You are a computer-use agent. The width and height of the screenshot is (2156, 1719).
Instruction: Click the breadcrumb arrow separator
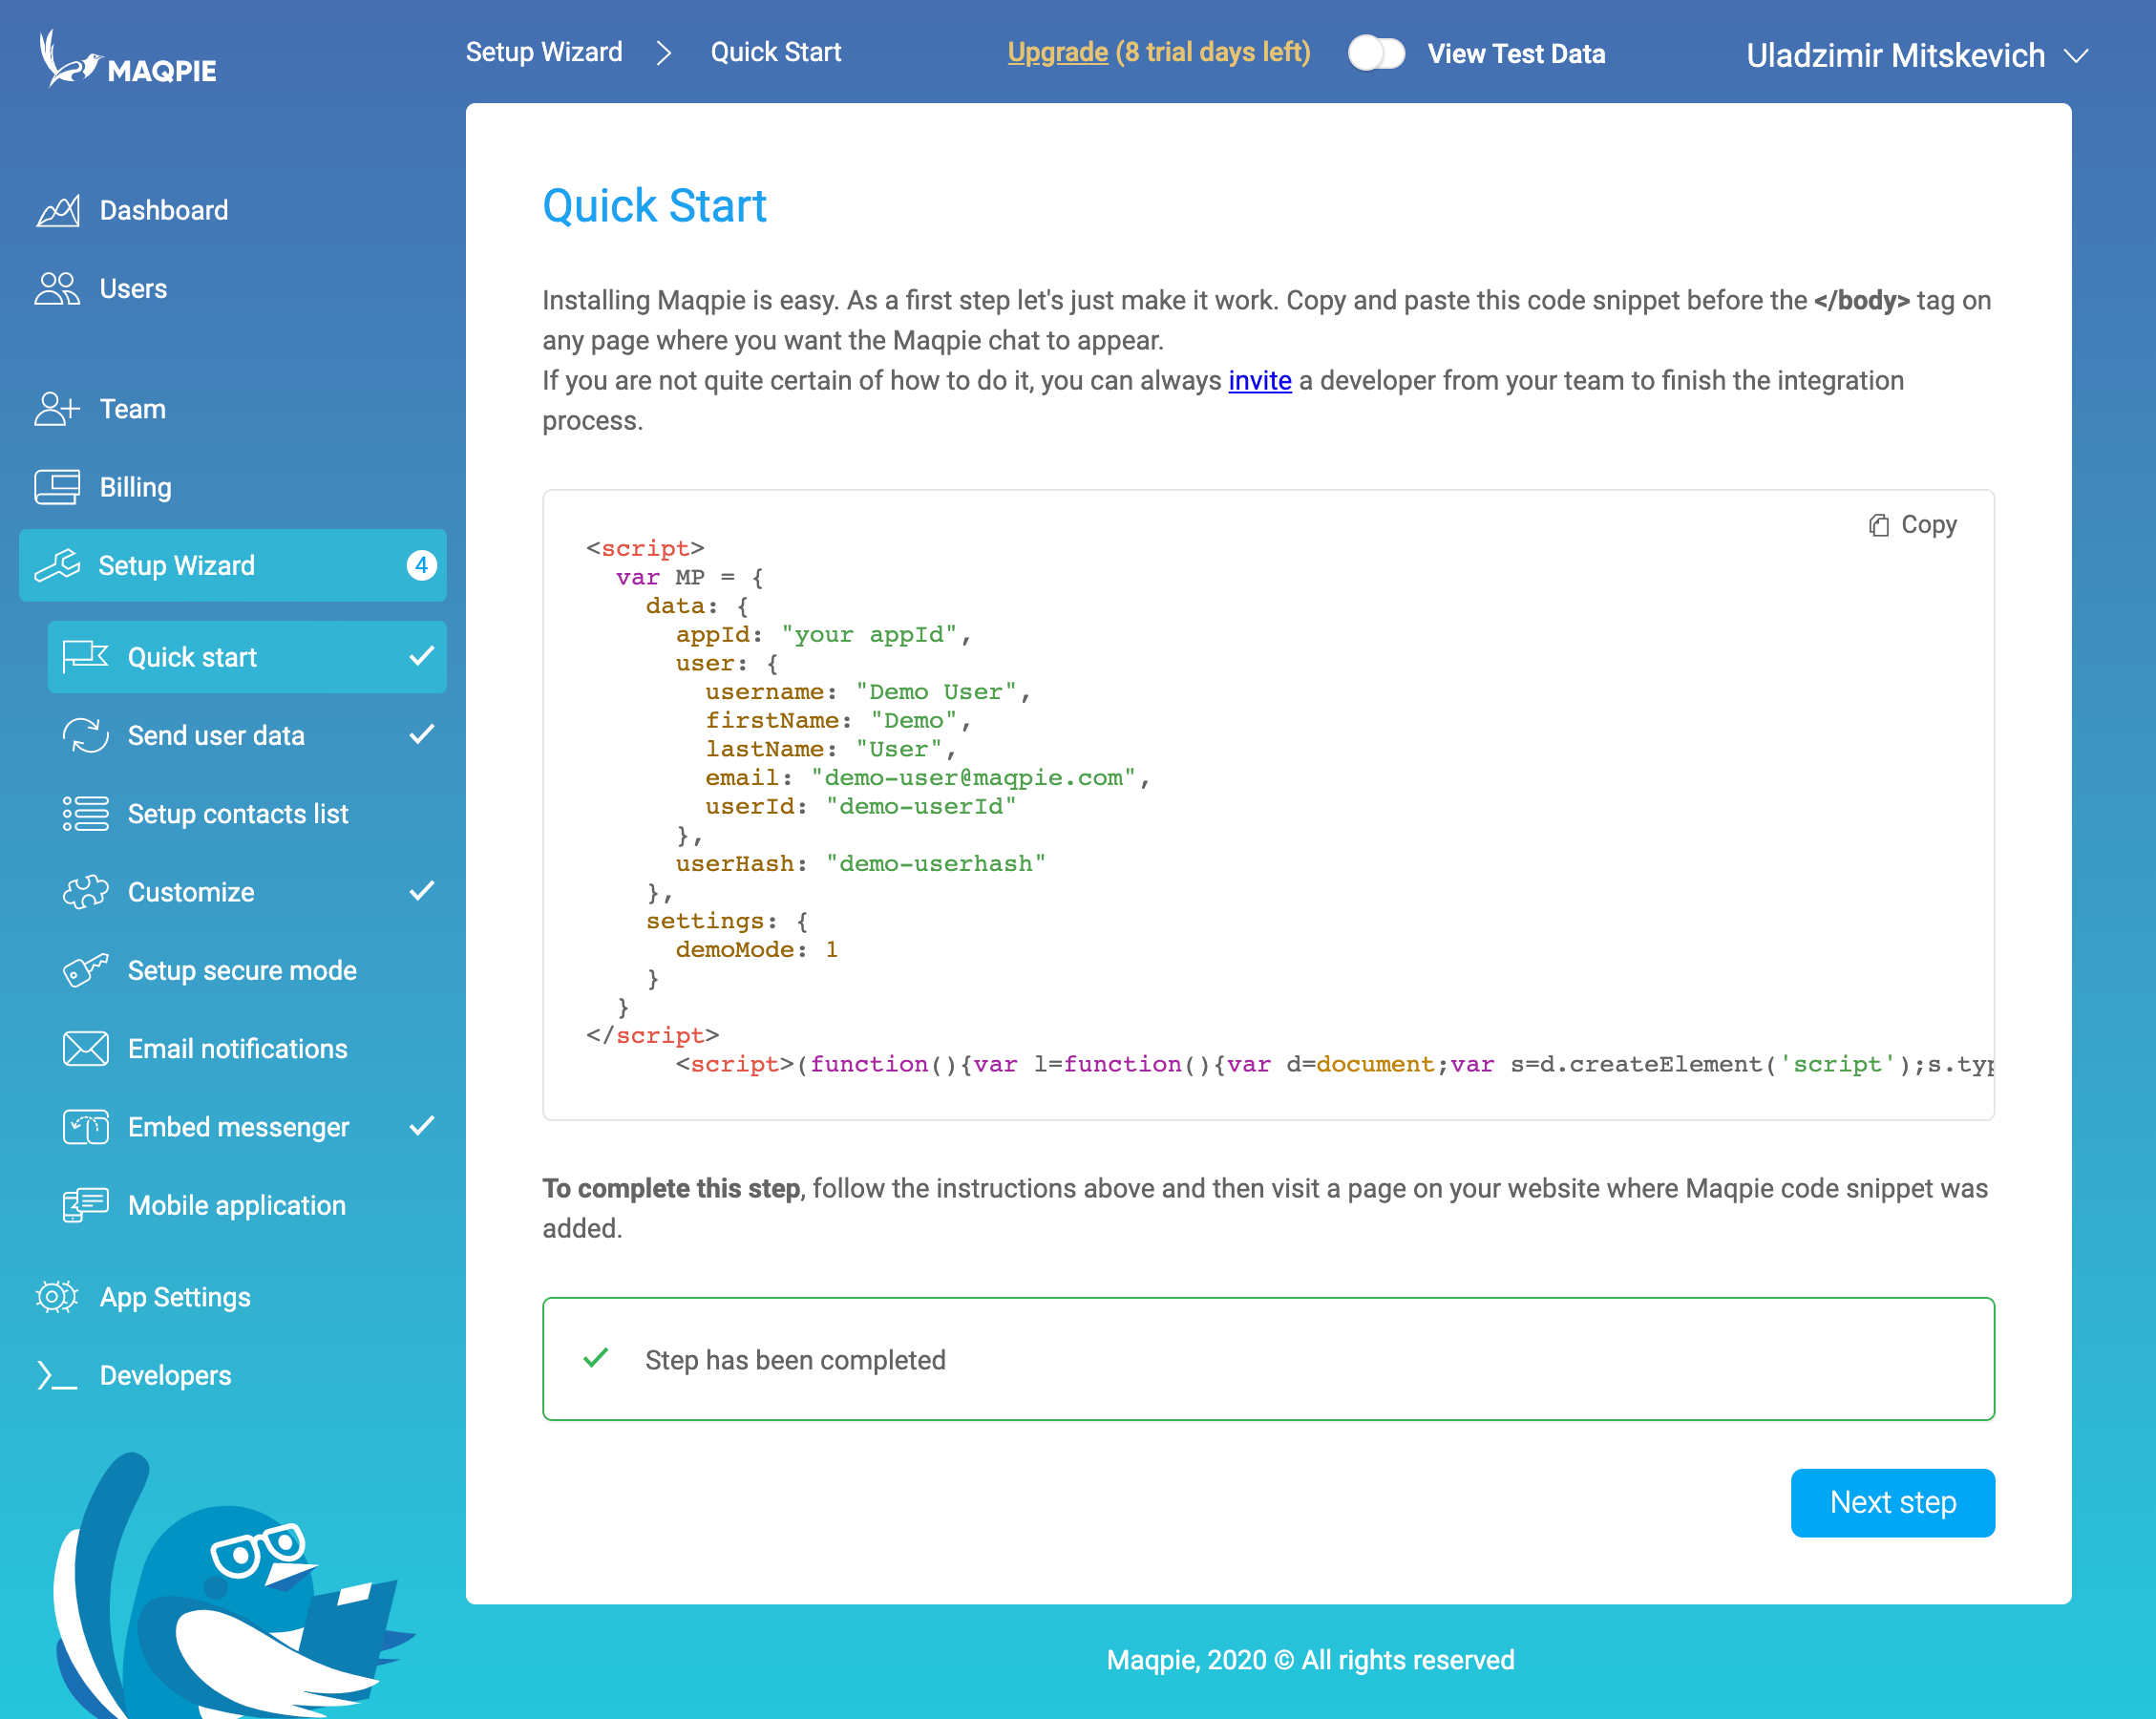(x=664, y=53)
